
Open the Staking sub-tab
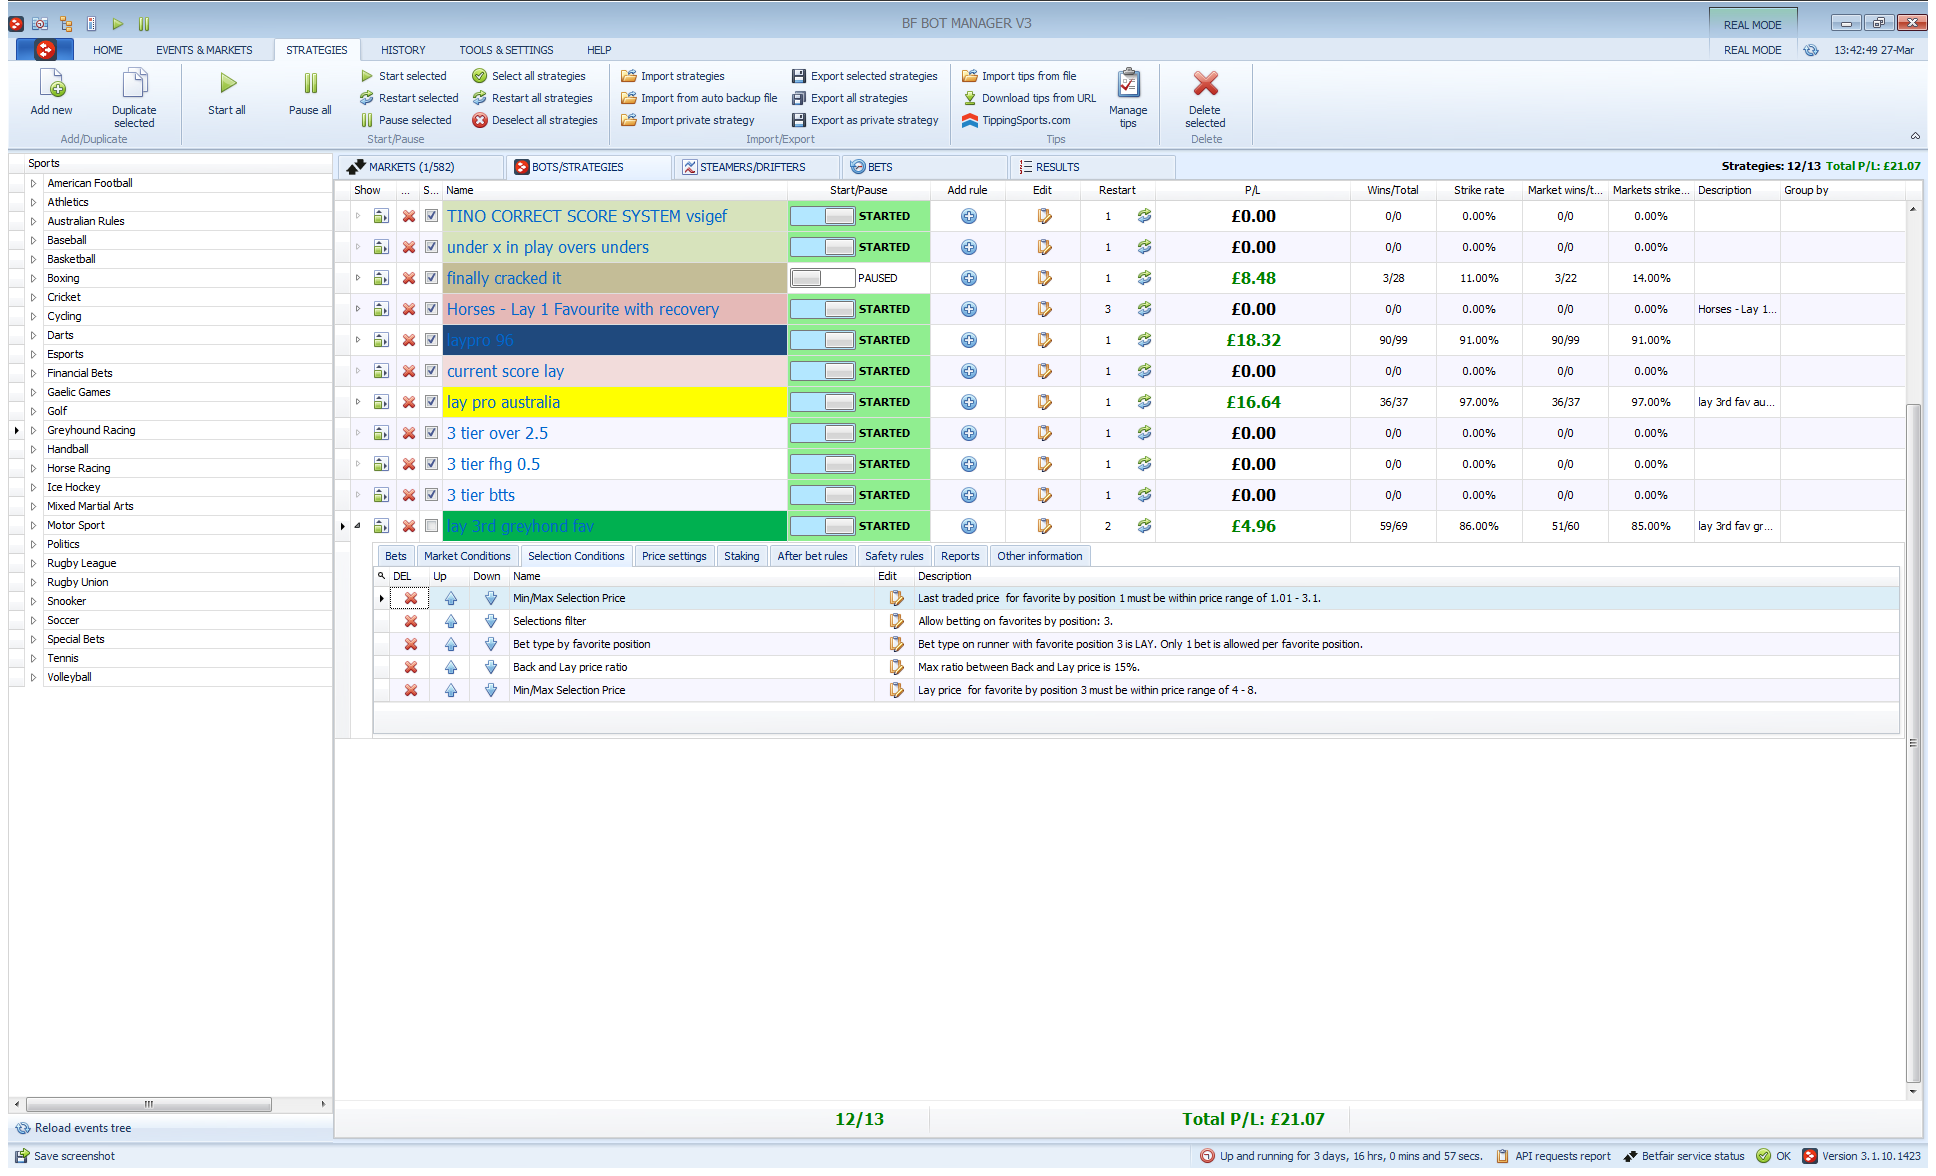[741, 556]
